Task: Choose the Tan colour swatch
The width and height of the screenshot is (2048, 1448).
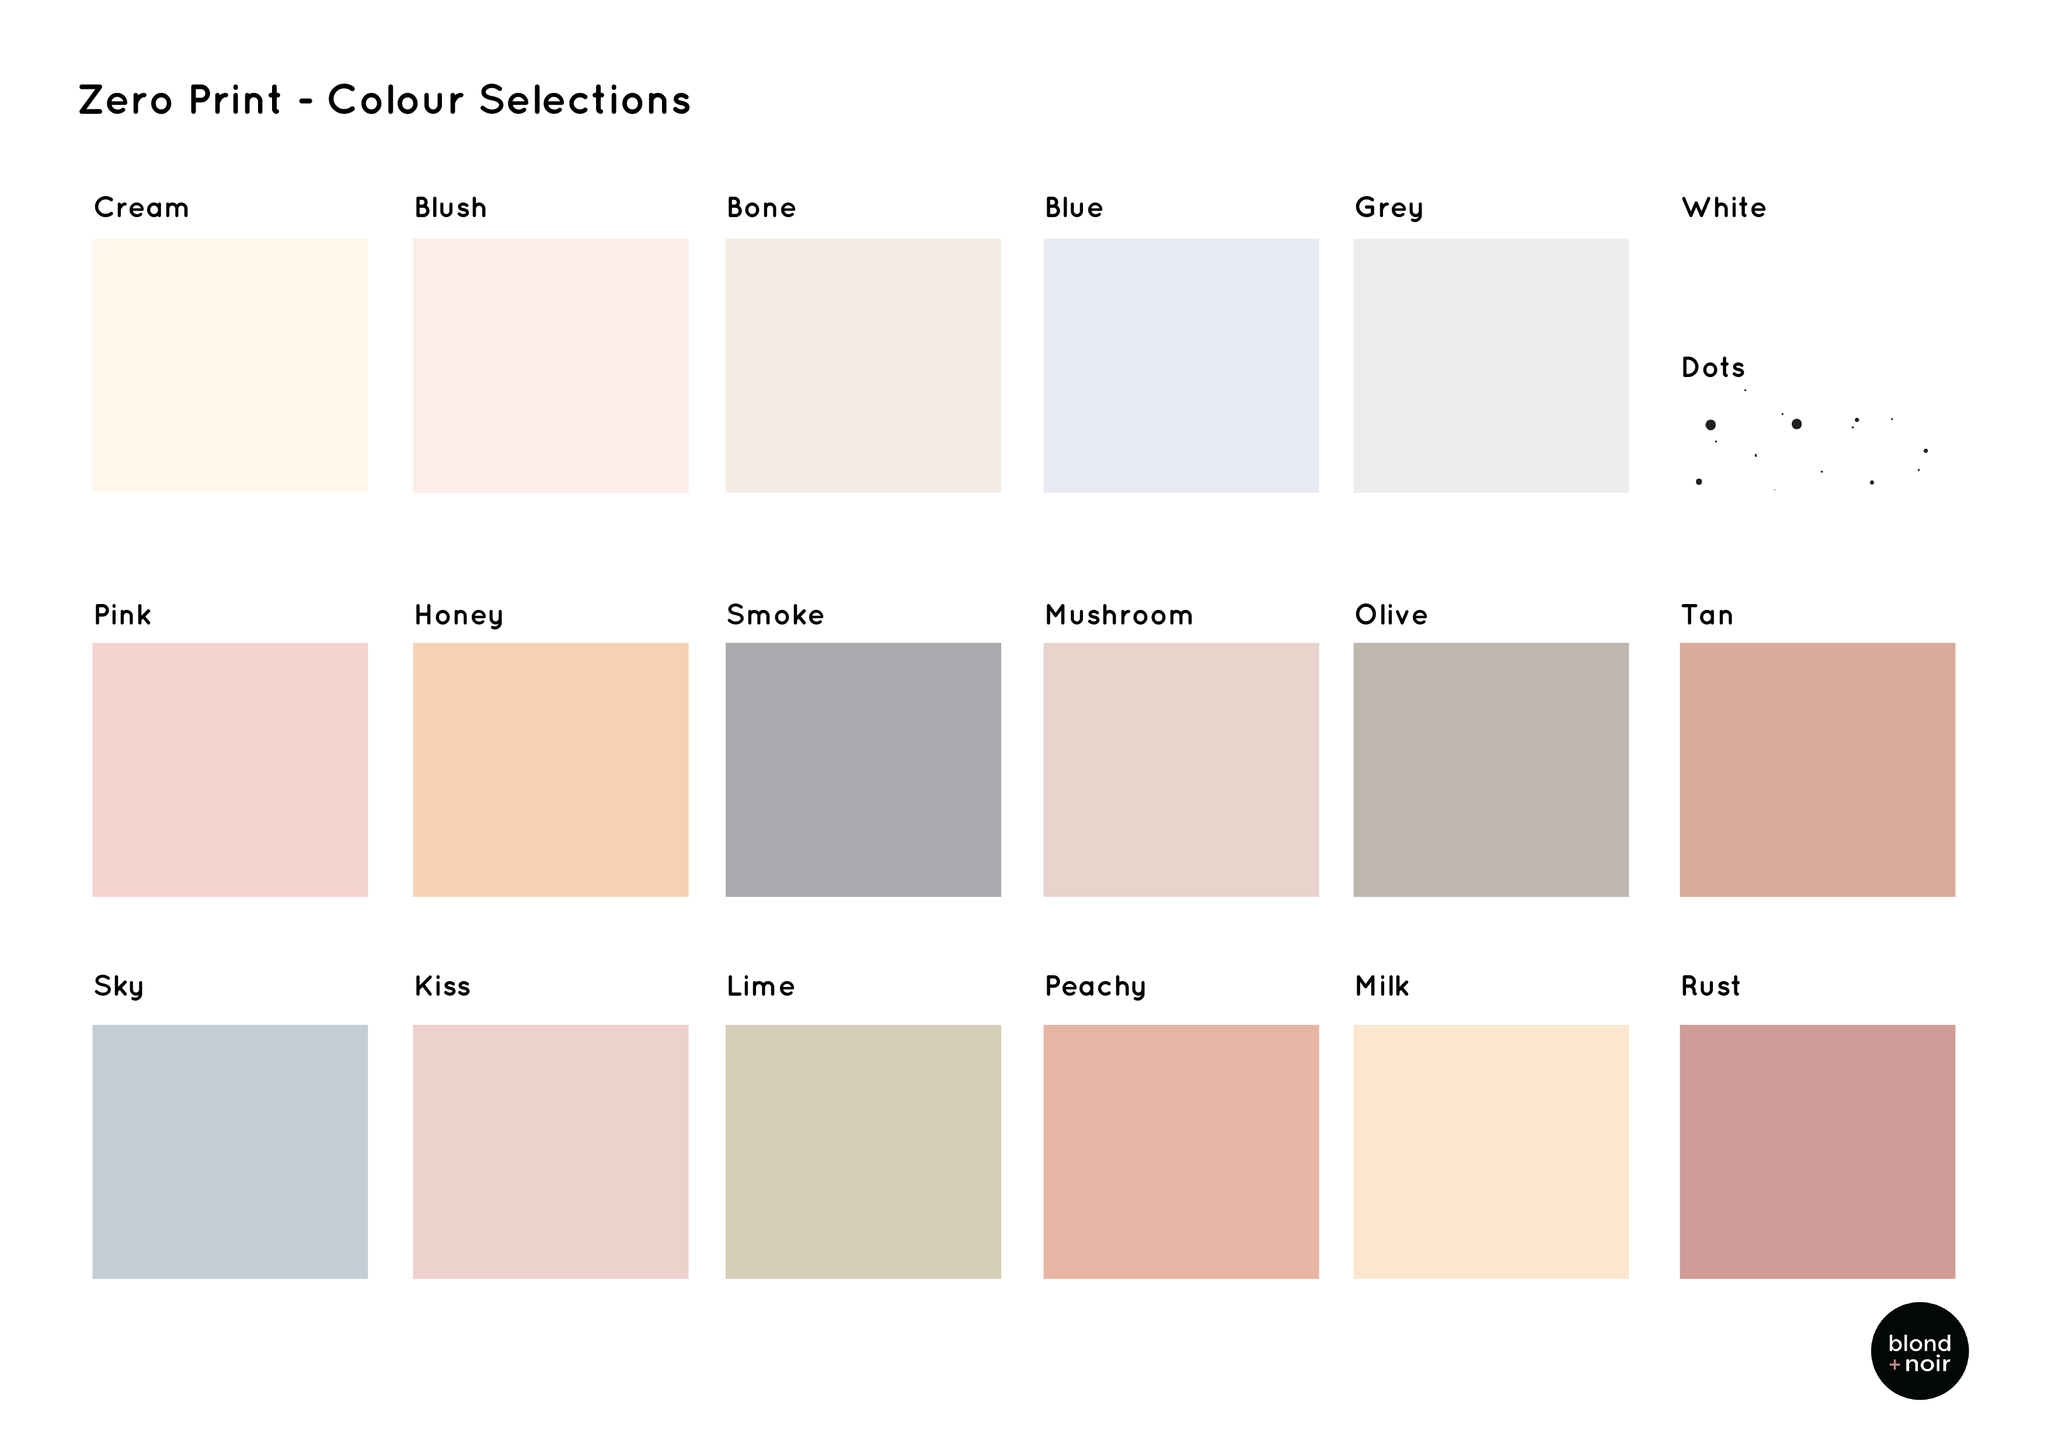Action: click(1818, 770)
